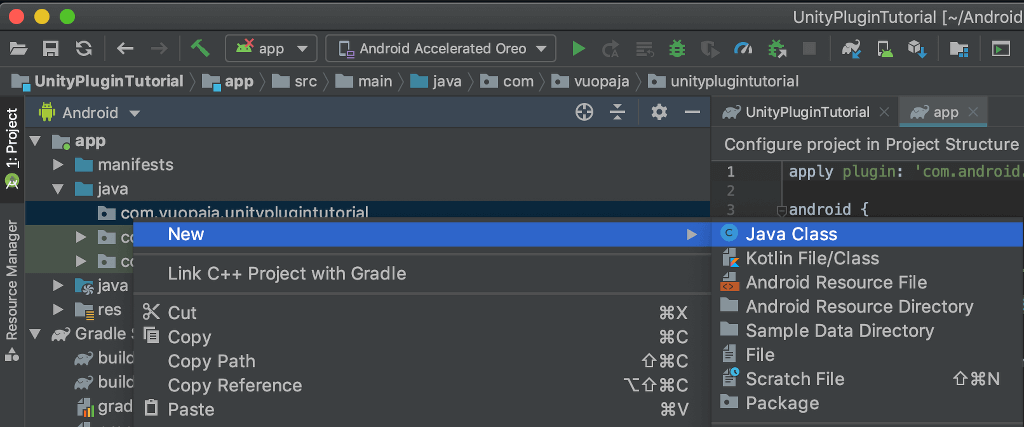
Task: Click Copy Path in the context menu
Action: (211, 361)
